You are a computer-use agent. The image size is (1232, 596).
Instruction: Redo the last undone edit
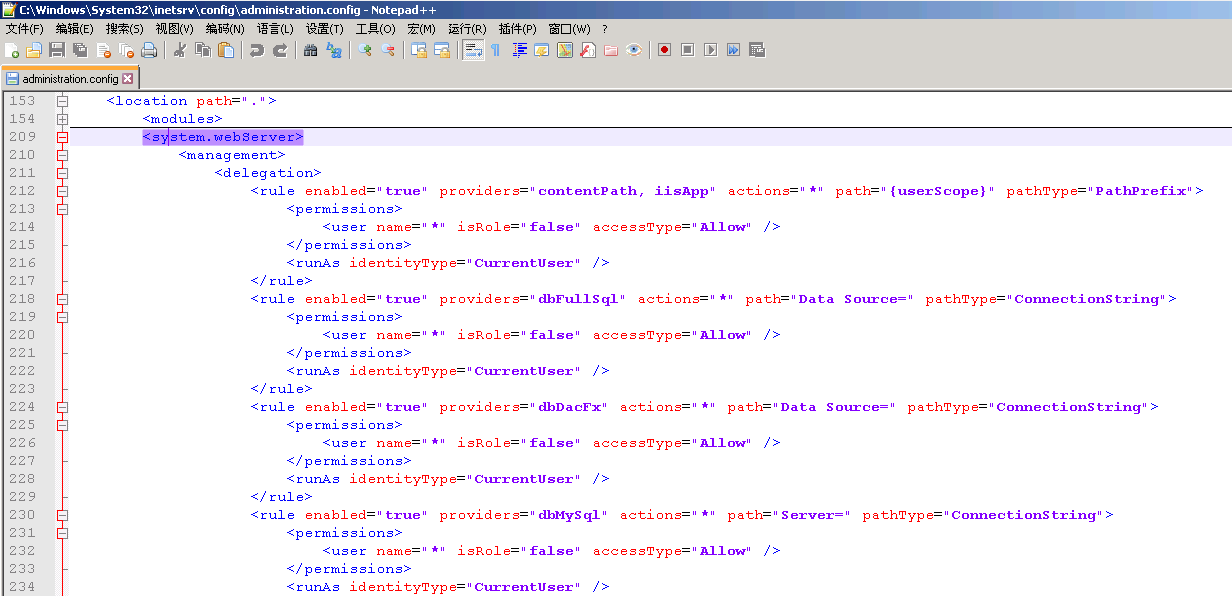coord(280,50)
